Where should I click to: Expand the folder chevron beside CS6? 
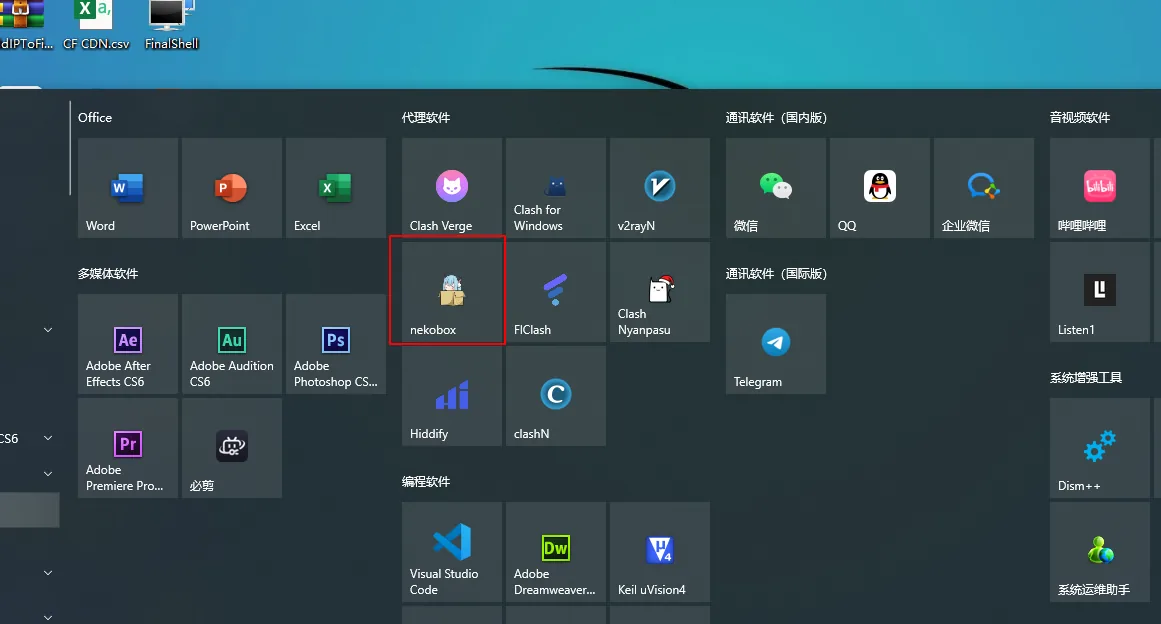tap(48, 438)
